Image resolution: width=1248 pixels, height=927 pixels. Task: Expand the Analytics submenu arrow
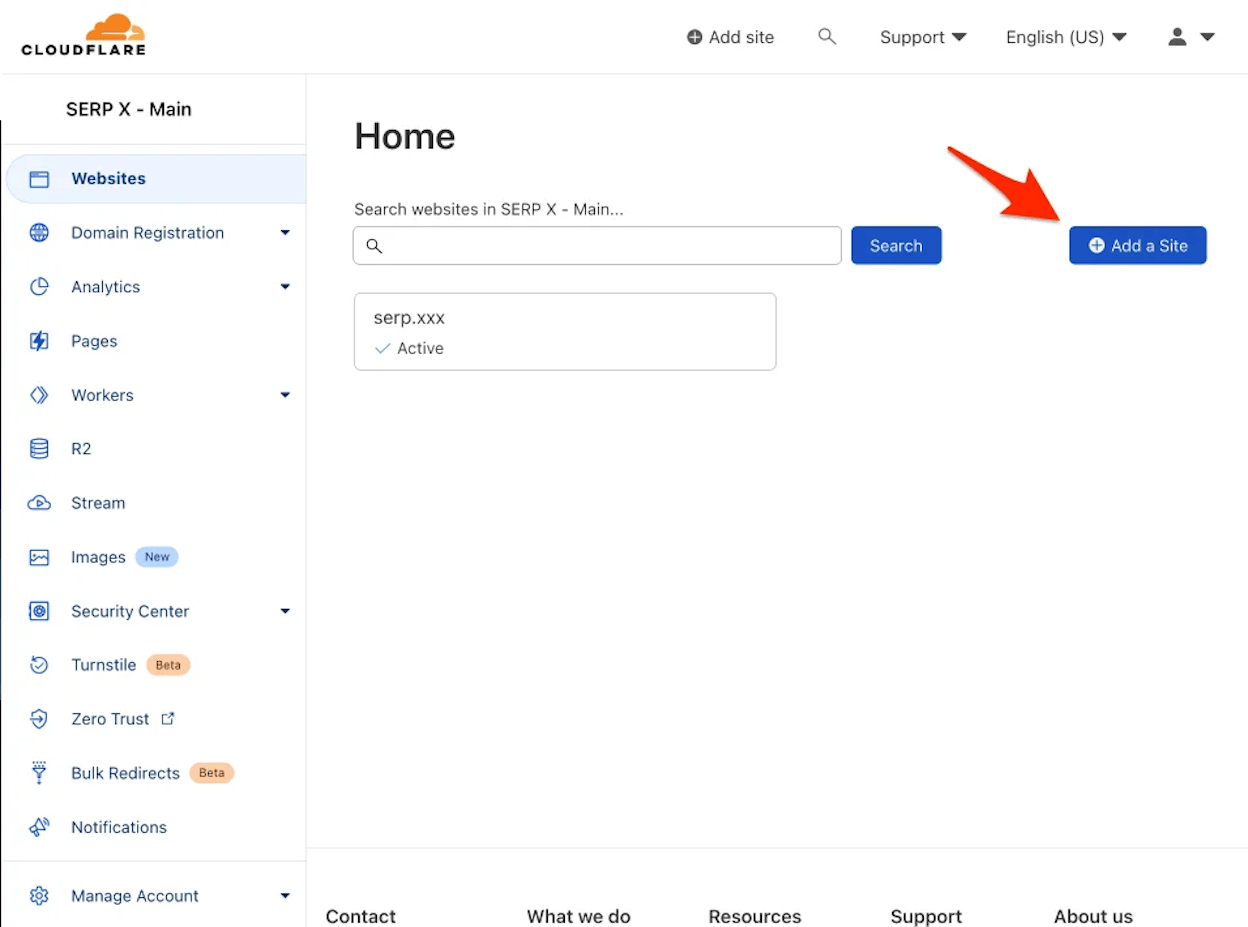[x=285, y=287]
